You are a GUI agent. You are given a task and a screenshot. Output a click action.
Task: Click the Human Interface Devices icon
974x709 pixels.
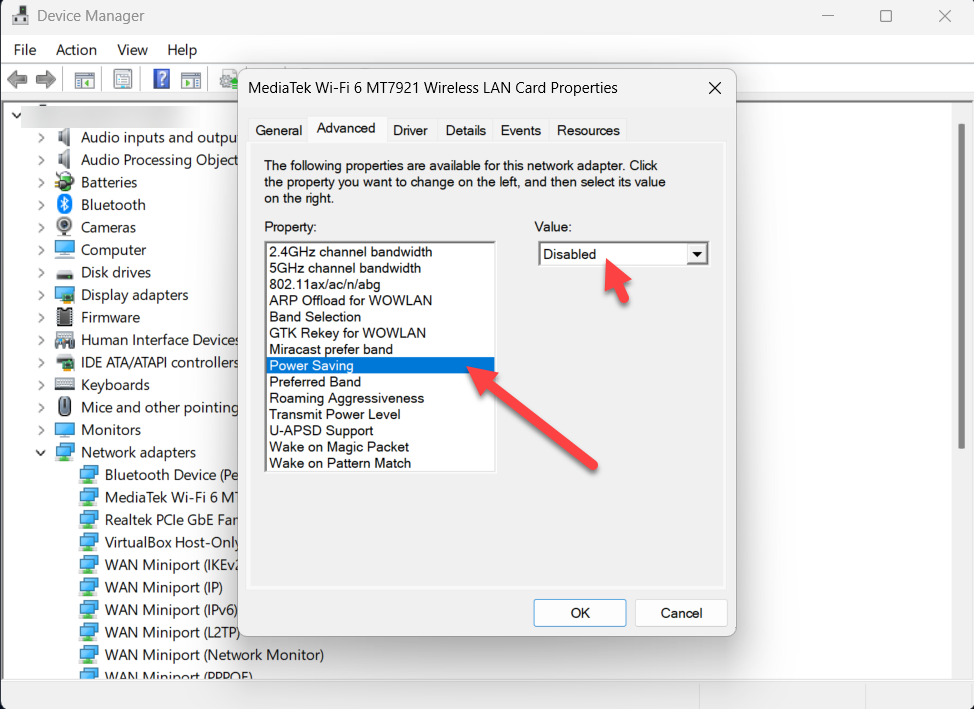click(x=65, y=340)
